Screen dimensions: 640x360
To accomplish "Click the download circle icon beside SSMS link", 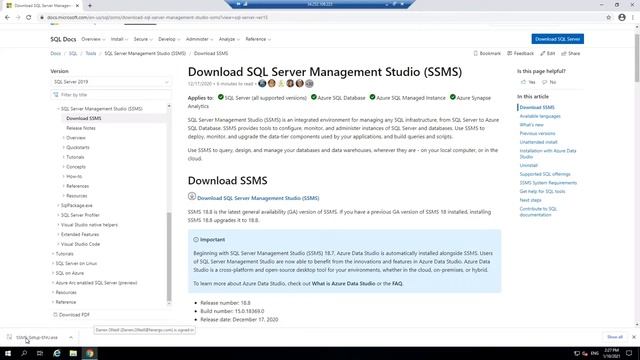I will [x=192, y=196].
